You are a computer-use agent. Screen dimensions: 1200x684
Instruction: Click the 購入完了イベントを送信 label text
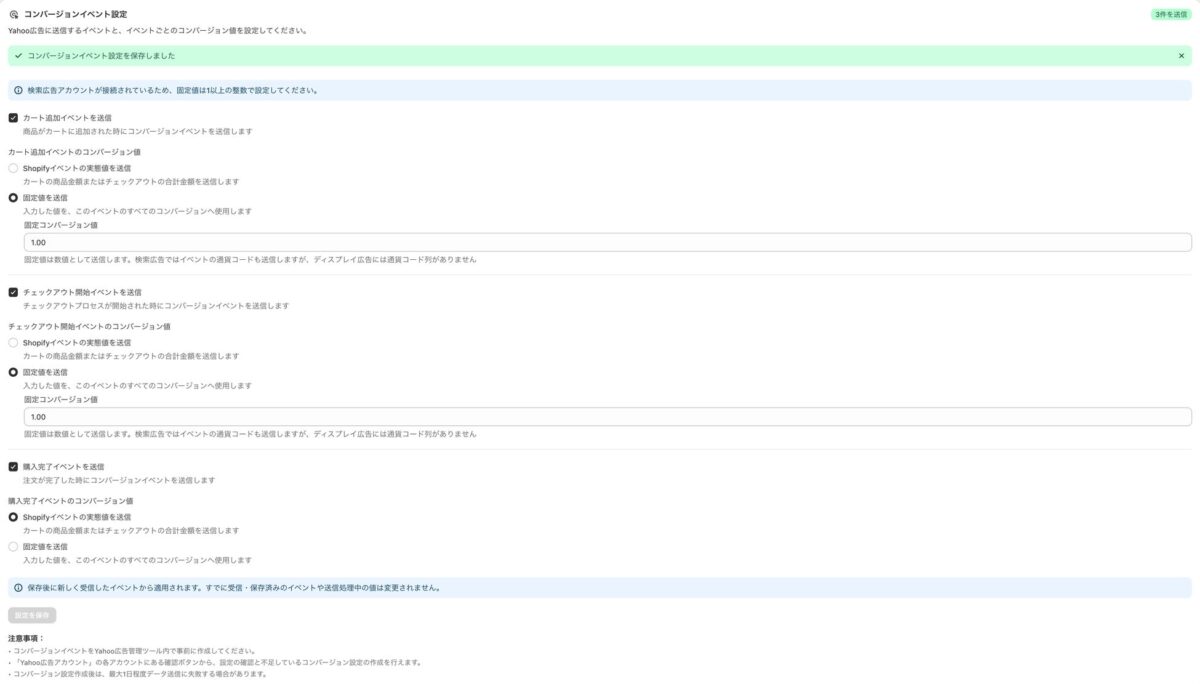tap(64, 466)
